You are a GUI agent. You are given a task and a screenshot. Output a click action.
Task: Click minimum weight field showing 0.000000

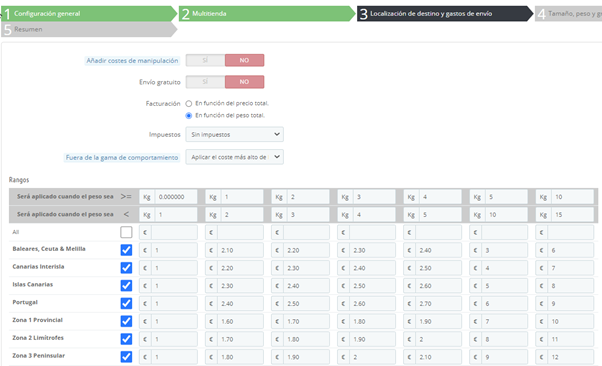point(176,197)
